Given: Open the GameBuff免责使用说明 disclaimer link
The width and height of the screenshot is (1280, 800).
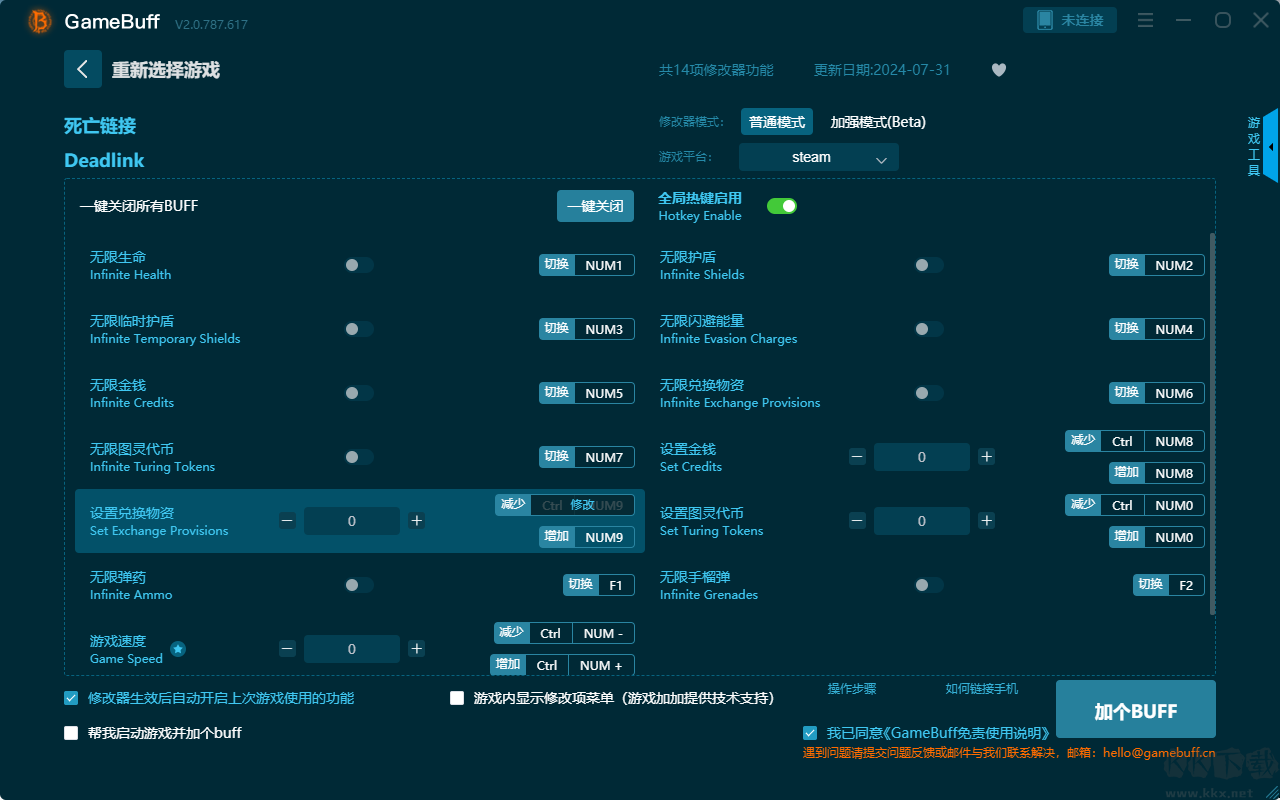Looking at the screenshot, I should coord(968,733).
